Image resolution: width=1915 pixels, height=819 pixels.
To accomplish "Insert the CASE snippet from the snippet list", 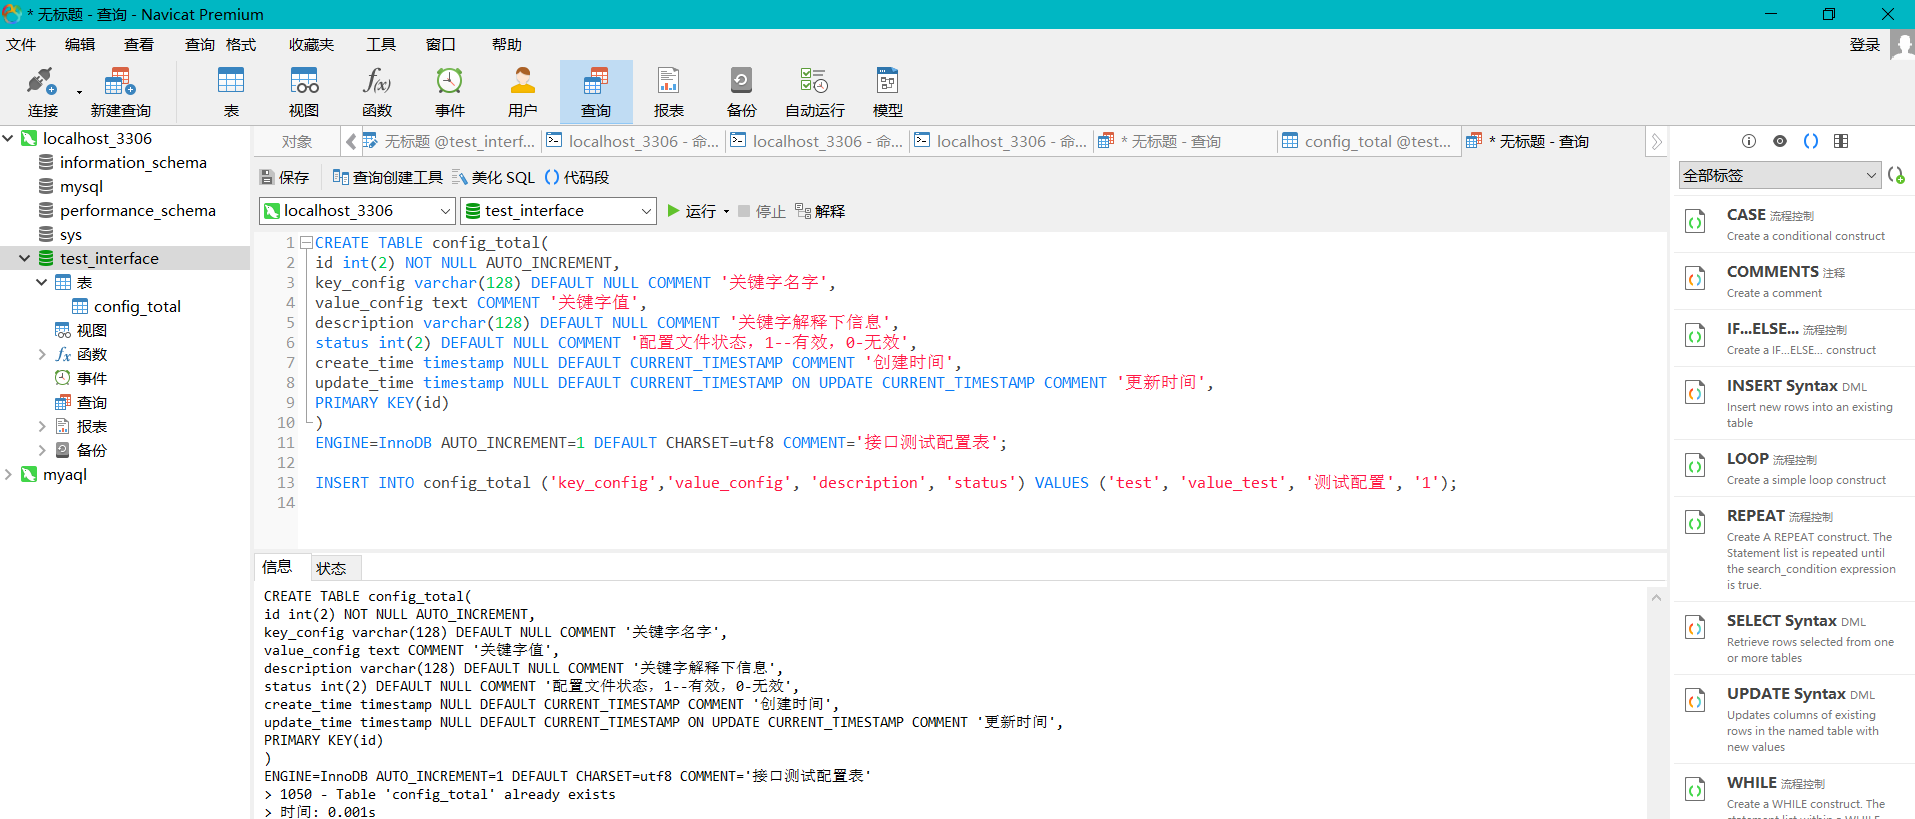I will point(1792,224).
